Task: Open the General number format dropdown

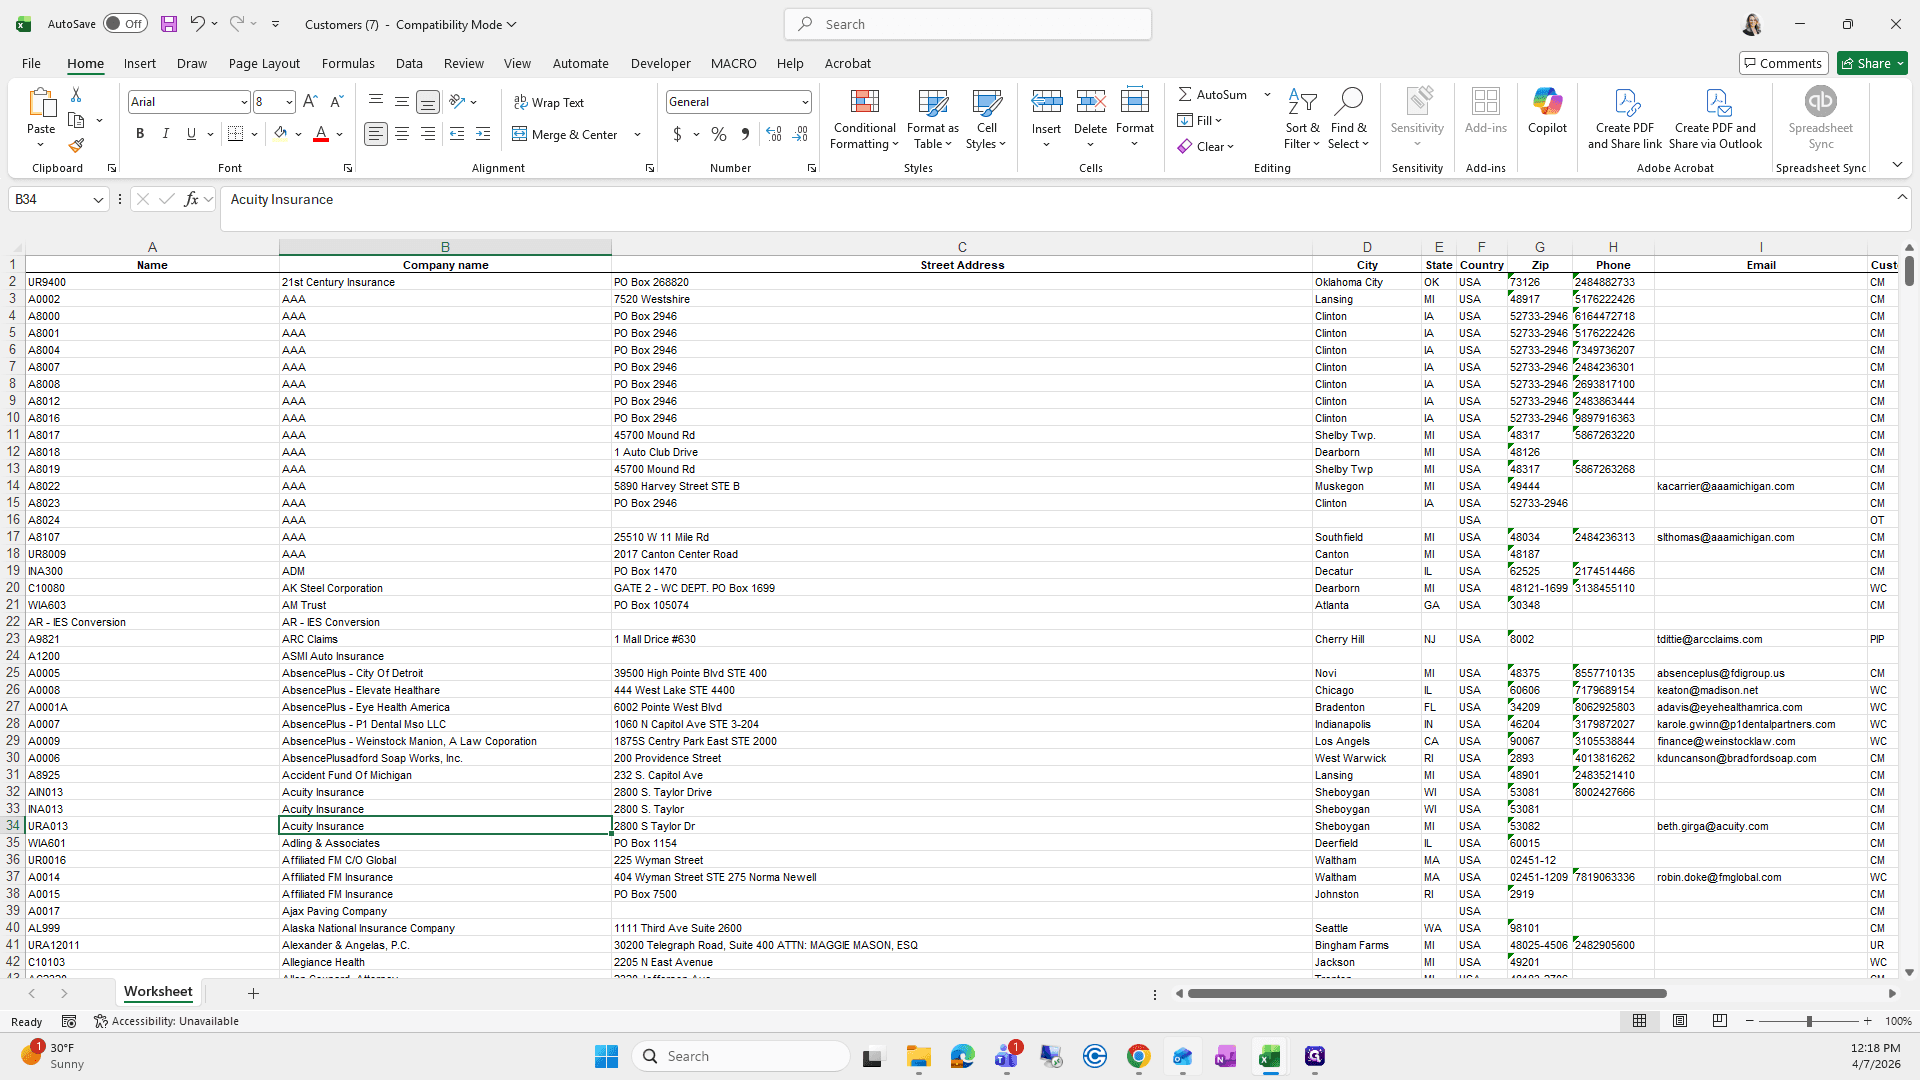Action: [x=804, y=102]
